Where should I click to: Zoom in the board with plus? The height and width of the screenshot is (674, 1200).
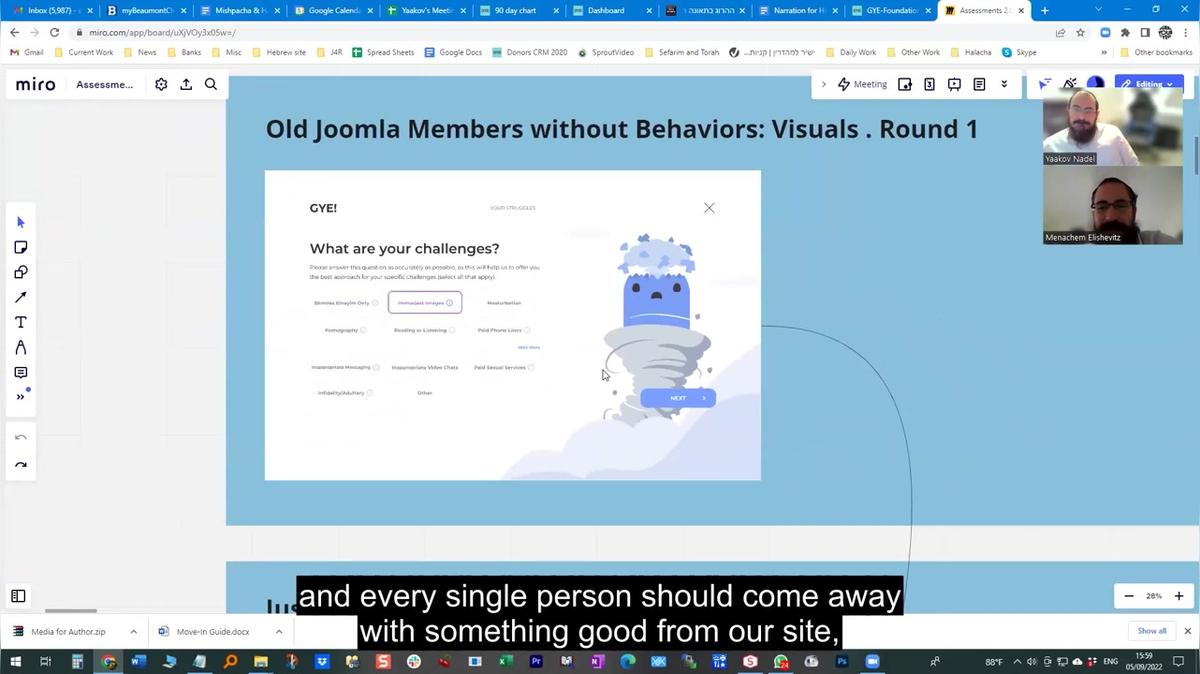coord(1179,596)
